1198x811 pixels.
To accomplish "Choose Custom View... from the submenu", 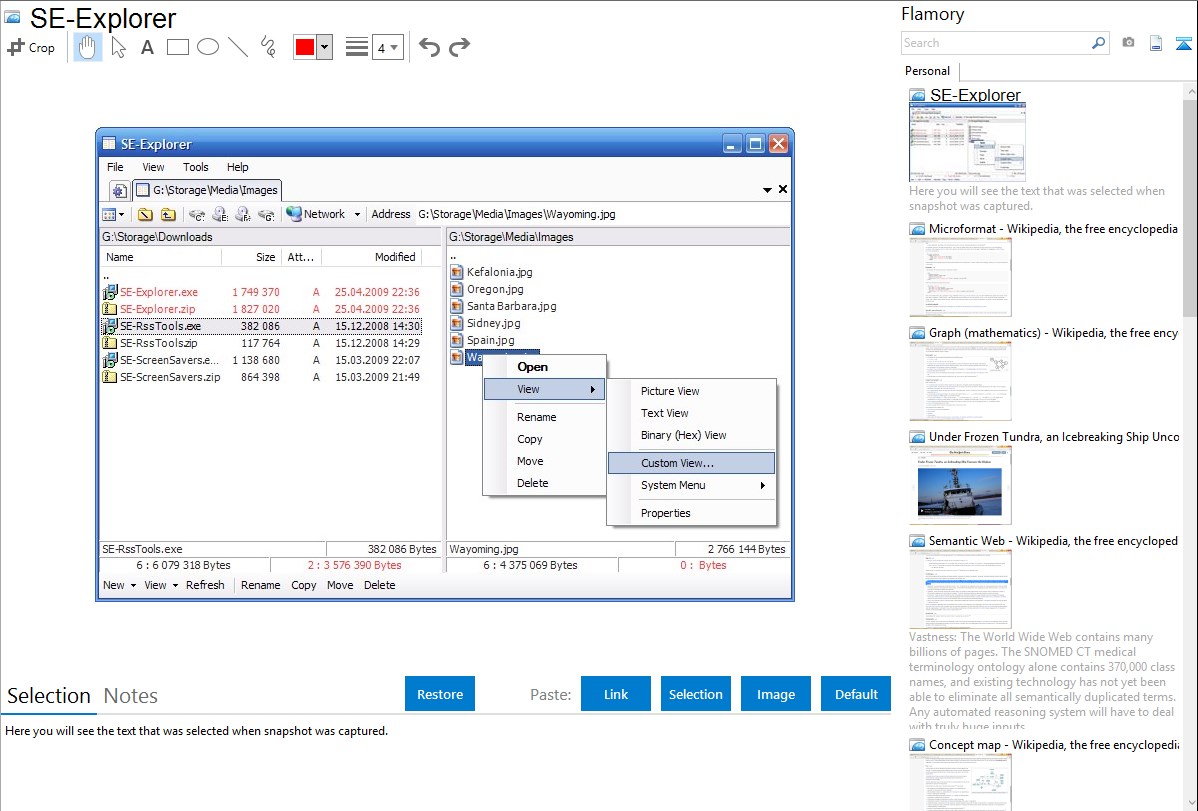I will coord(691,463).
